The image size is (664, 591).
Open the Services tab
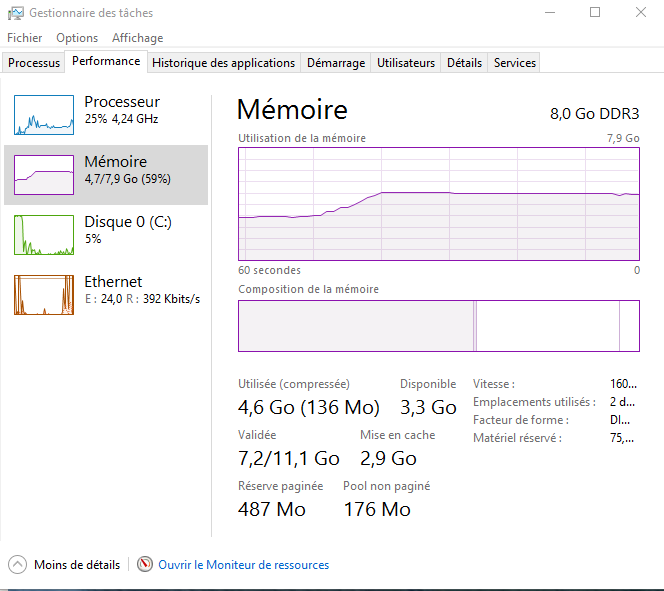point(515,62)
